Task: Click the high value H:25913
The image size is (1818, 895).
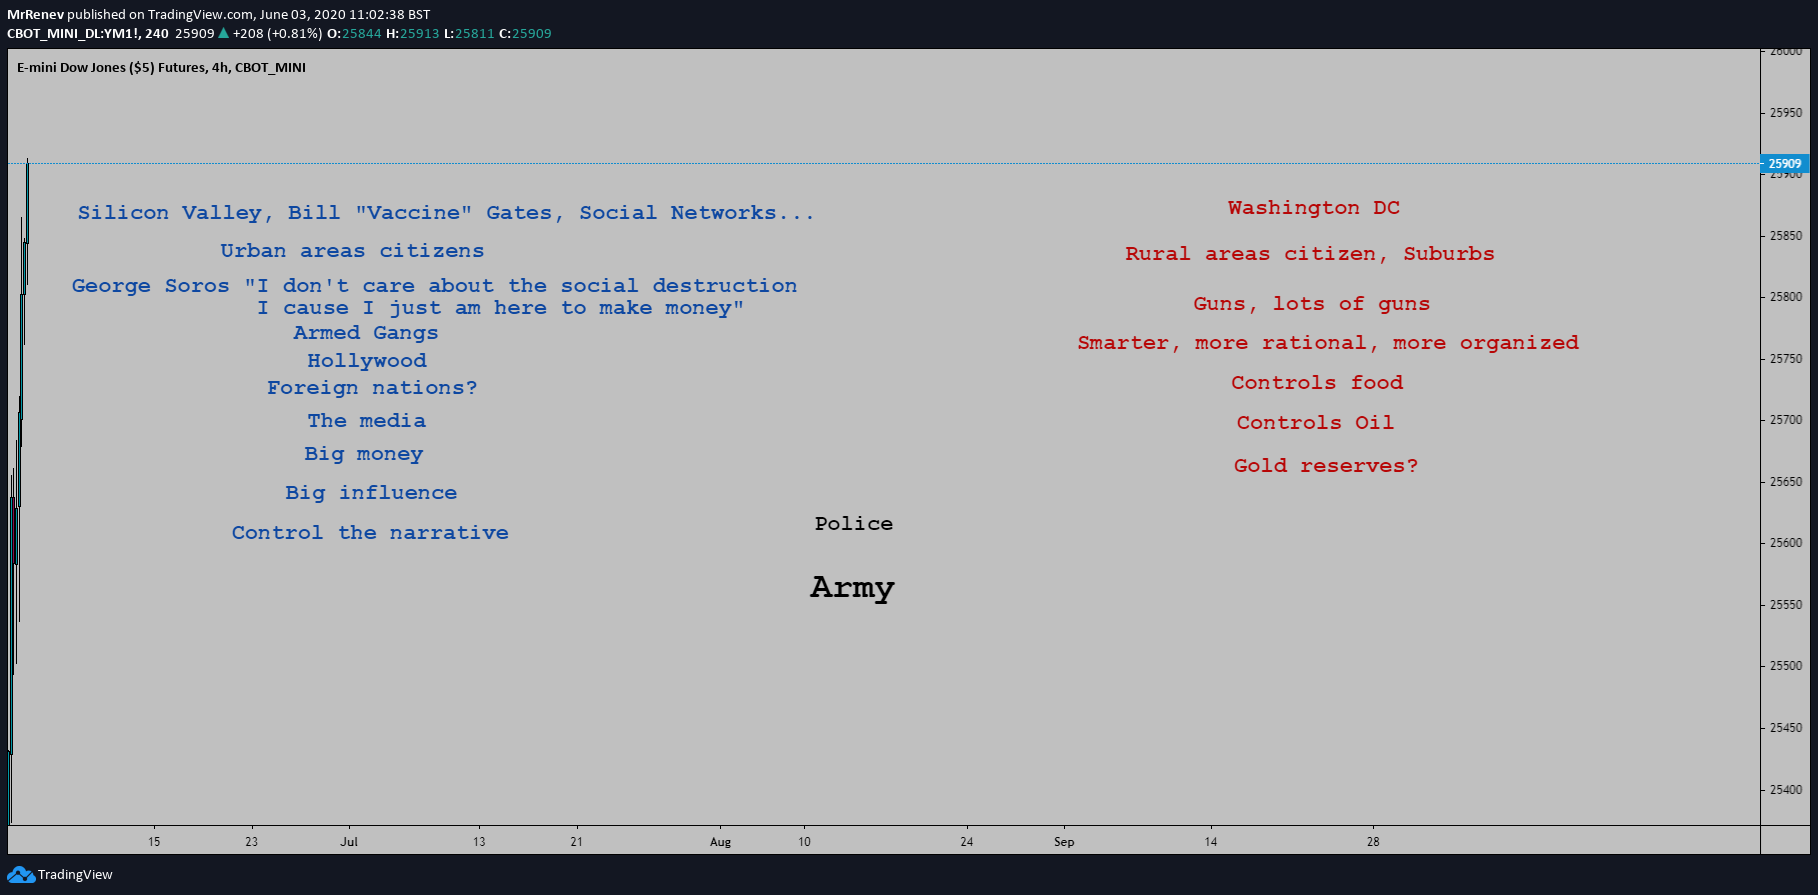Action: click(x=412, y=33)
